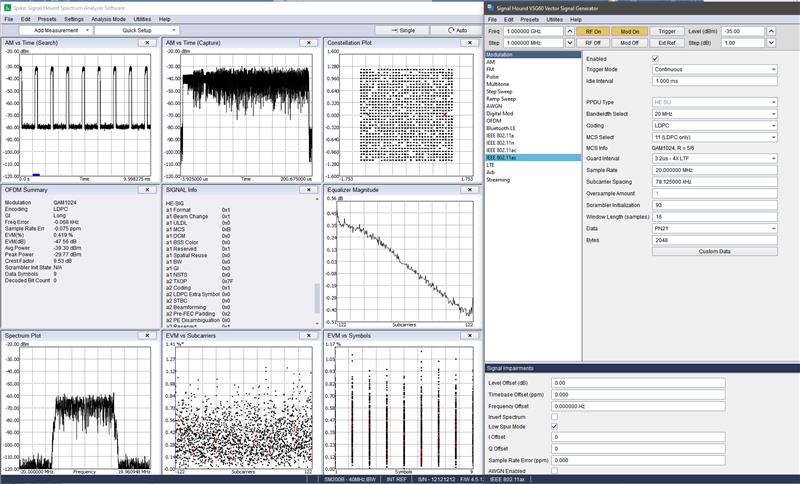Click the Auto sweep button

coord(457,31)
